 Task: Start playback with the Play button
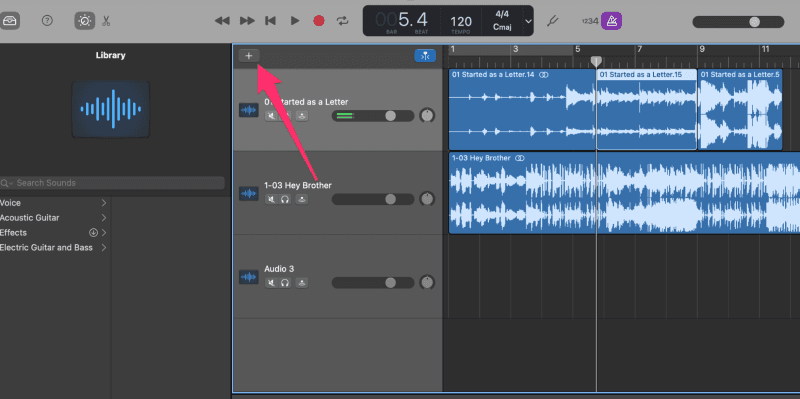pos(295,21)
